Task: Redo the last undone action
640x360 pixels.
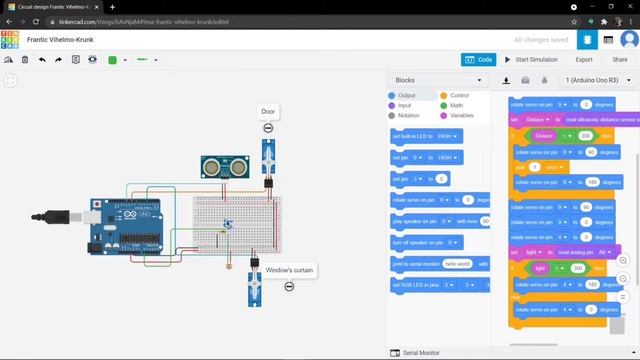Action: tap(58, 60)
